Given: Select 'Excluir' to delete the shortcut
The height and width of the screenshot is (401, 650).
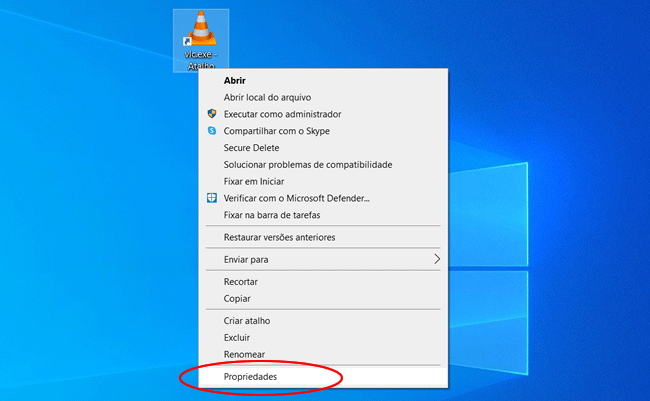Looking at the screenshot, I should tap(237, 337).
